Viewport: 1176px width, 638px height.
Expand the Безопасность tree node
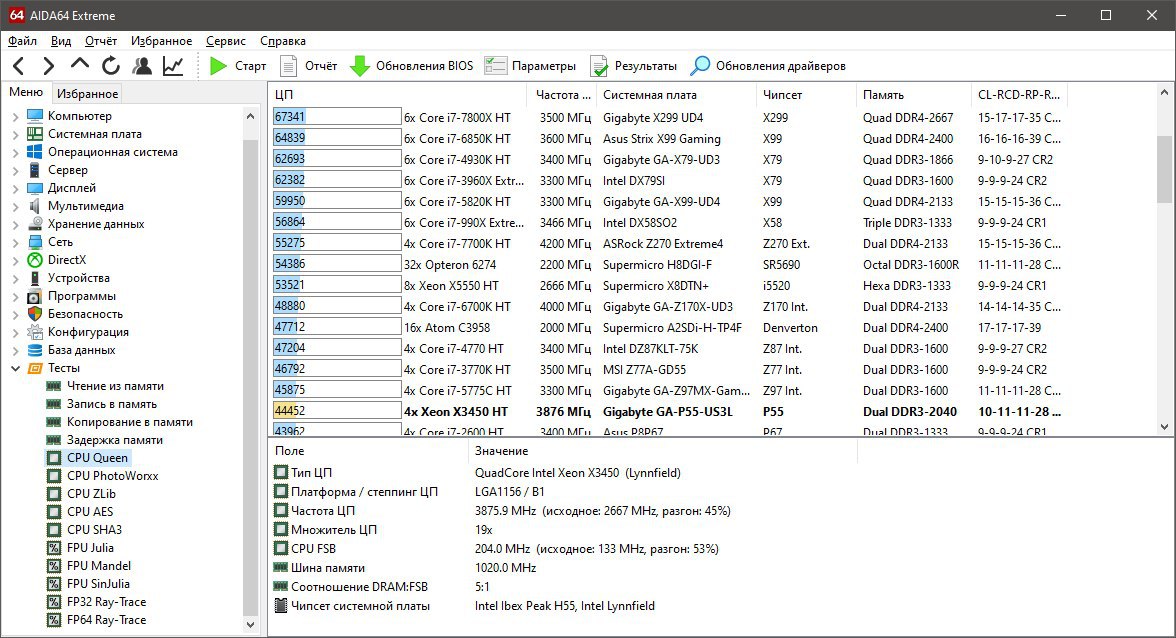click(16, 314)
